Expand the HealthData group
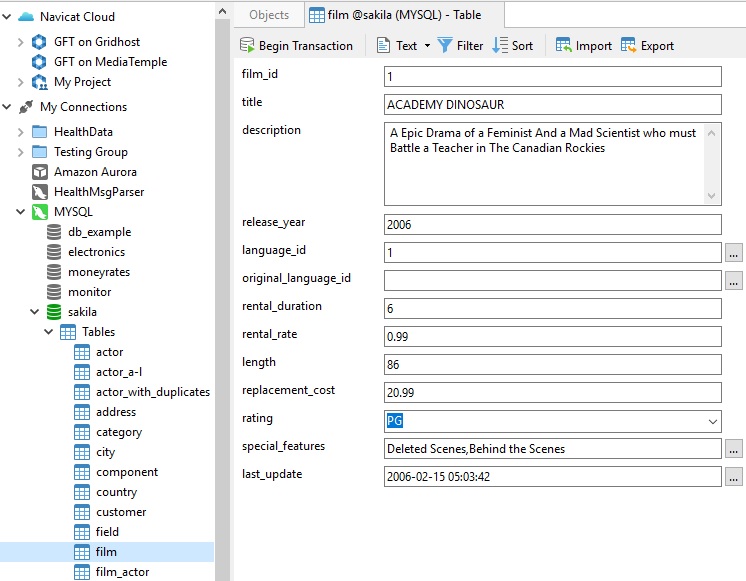746x581 pixels. (x=20, y=132)
